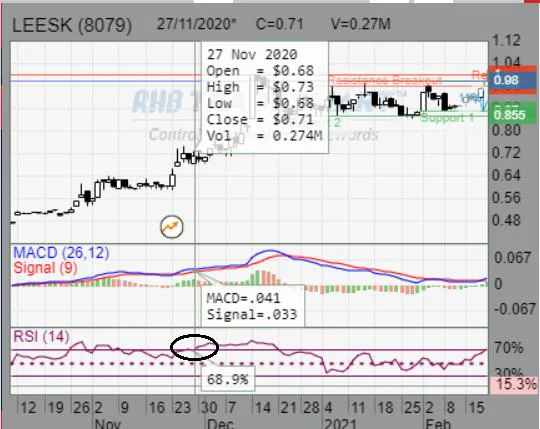
Task: Select the Feb month axis label
Action: [438, 423]
